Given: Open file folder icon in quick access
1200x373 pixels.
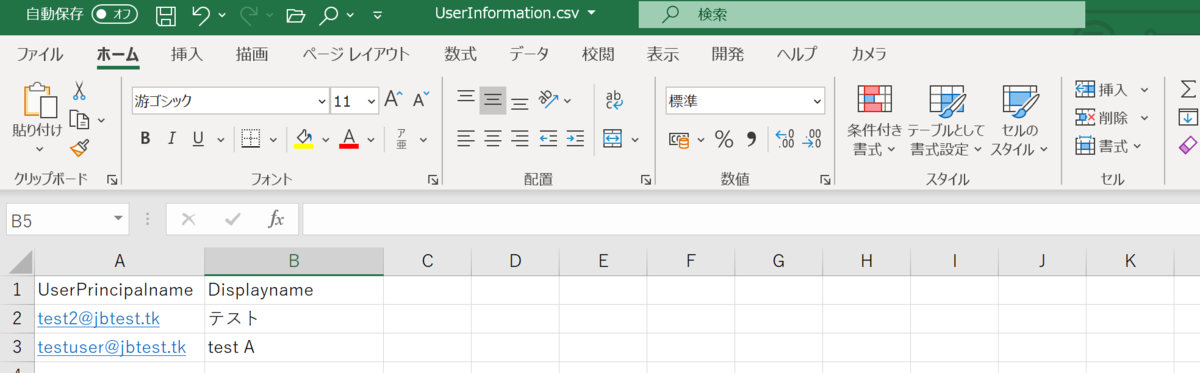Looking at the screenshot, I should [x=295, y=15].
